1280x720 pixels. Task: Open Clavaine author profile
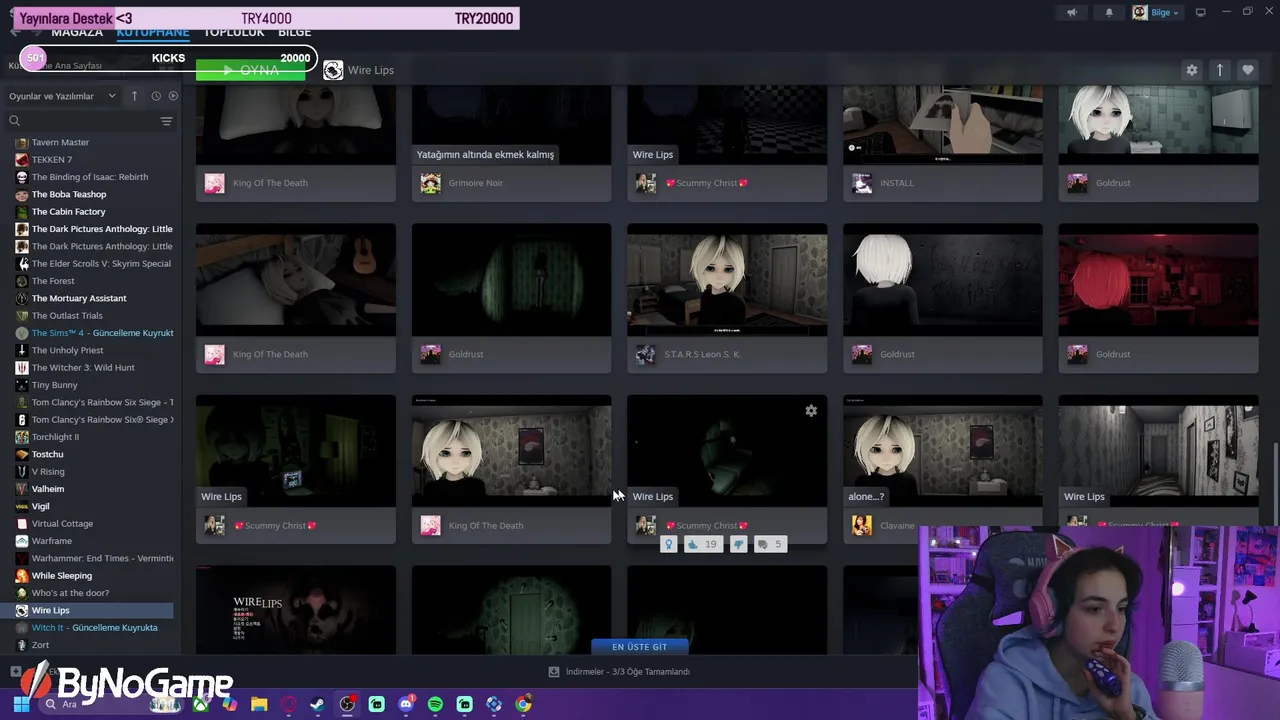(x=897, y=525)
